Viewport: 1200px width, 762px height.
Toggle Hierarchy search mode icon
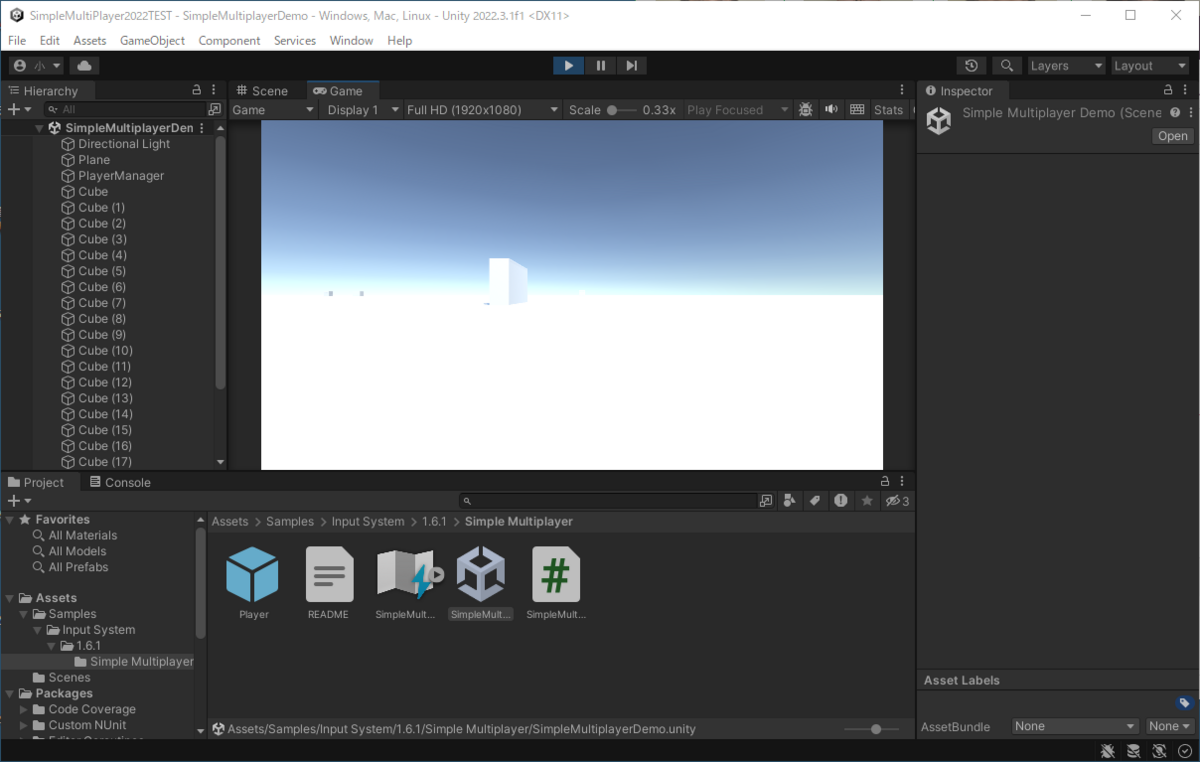[x=214, y=109]
